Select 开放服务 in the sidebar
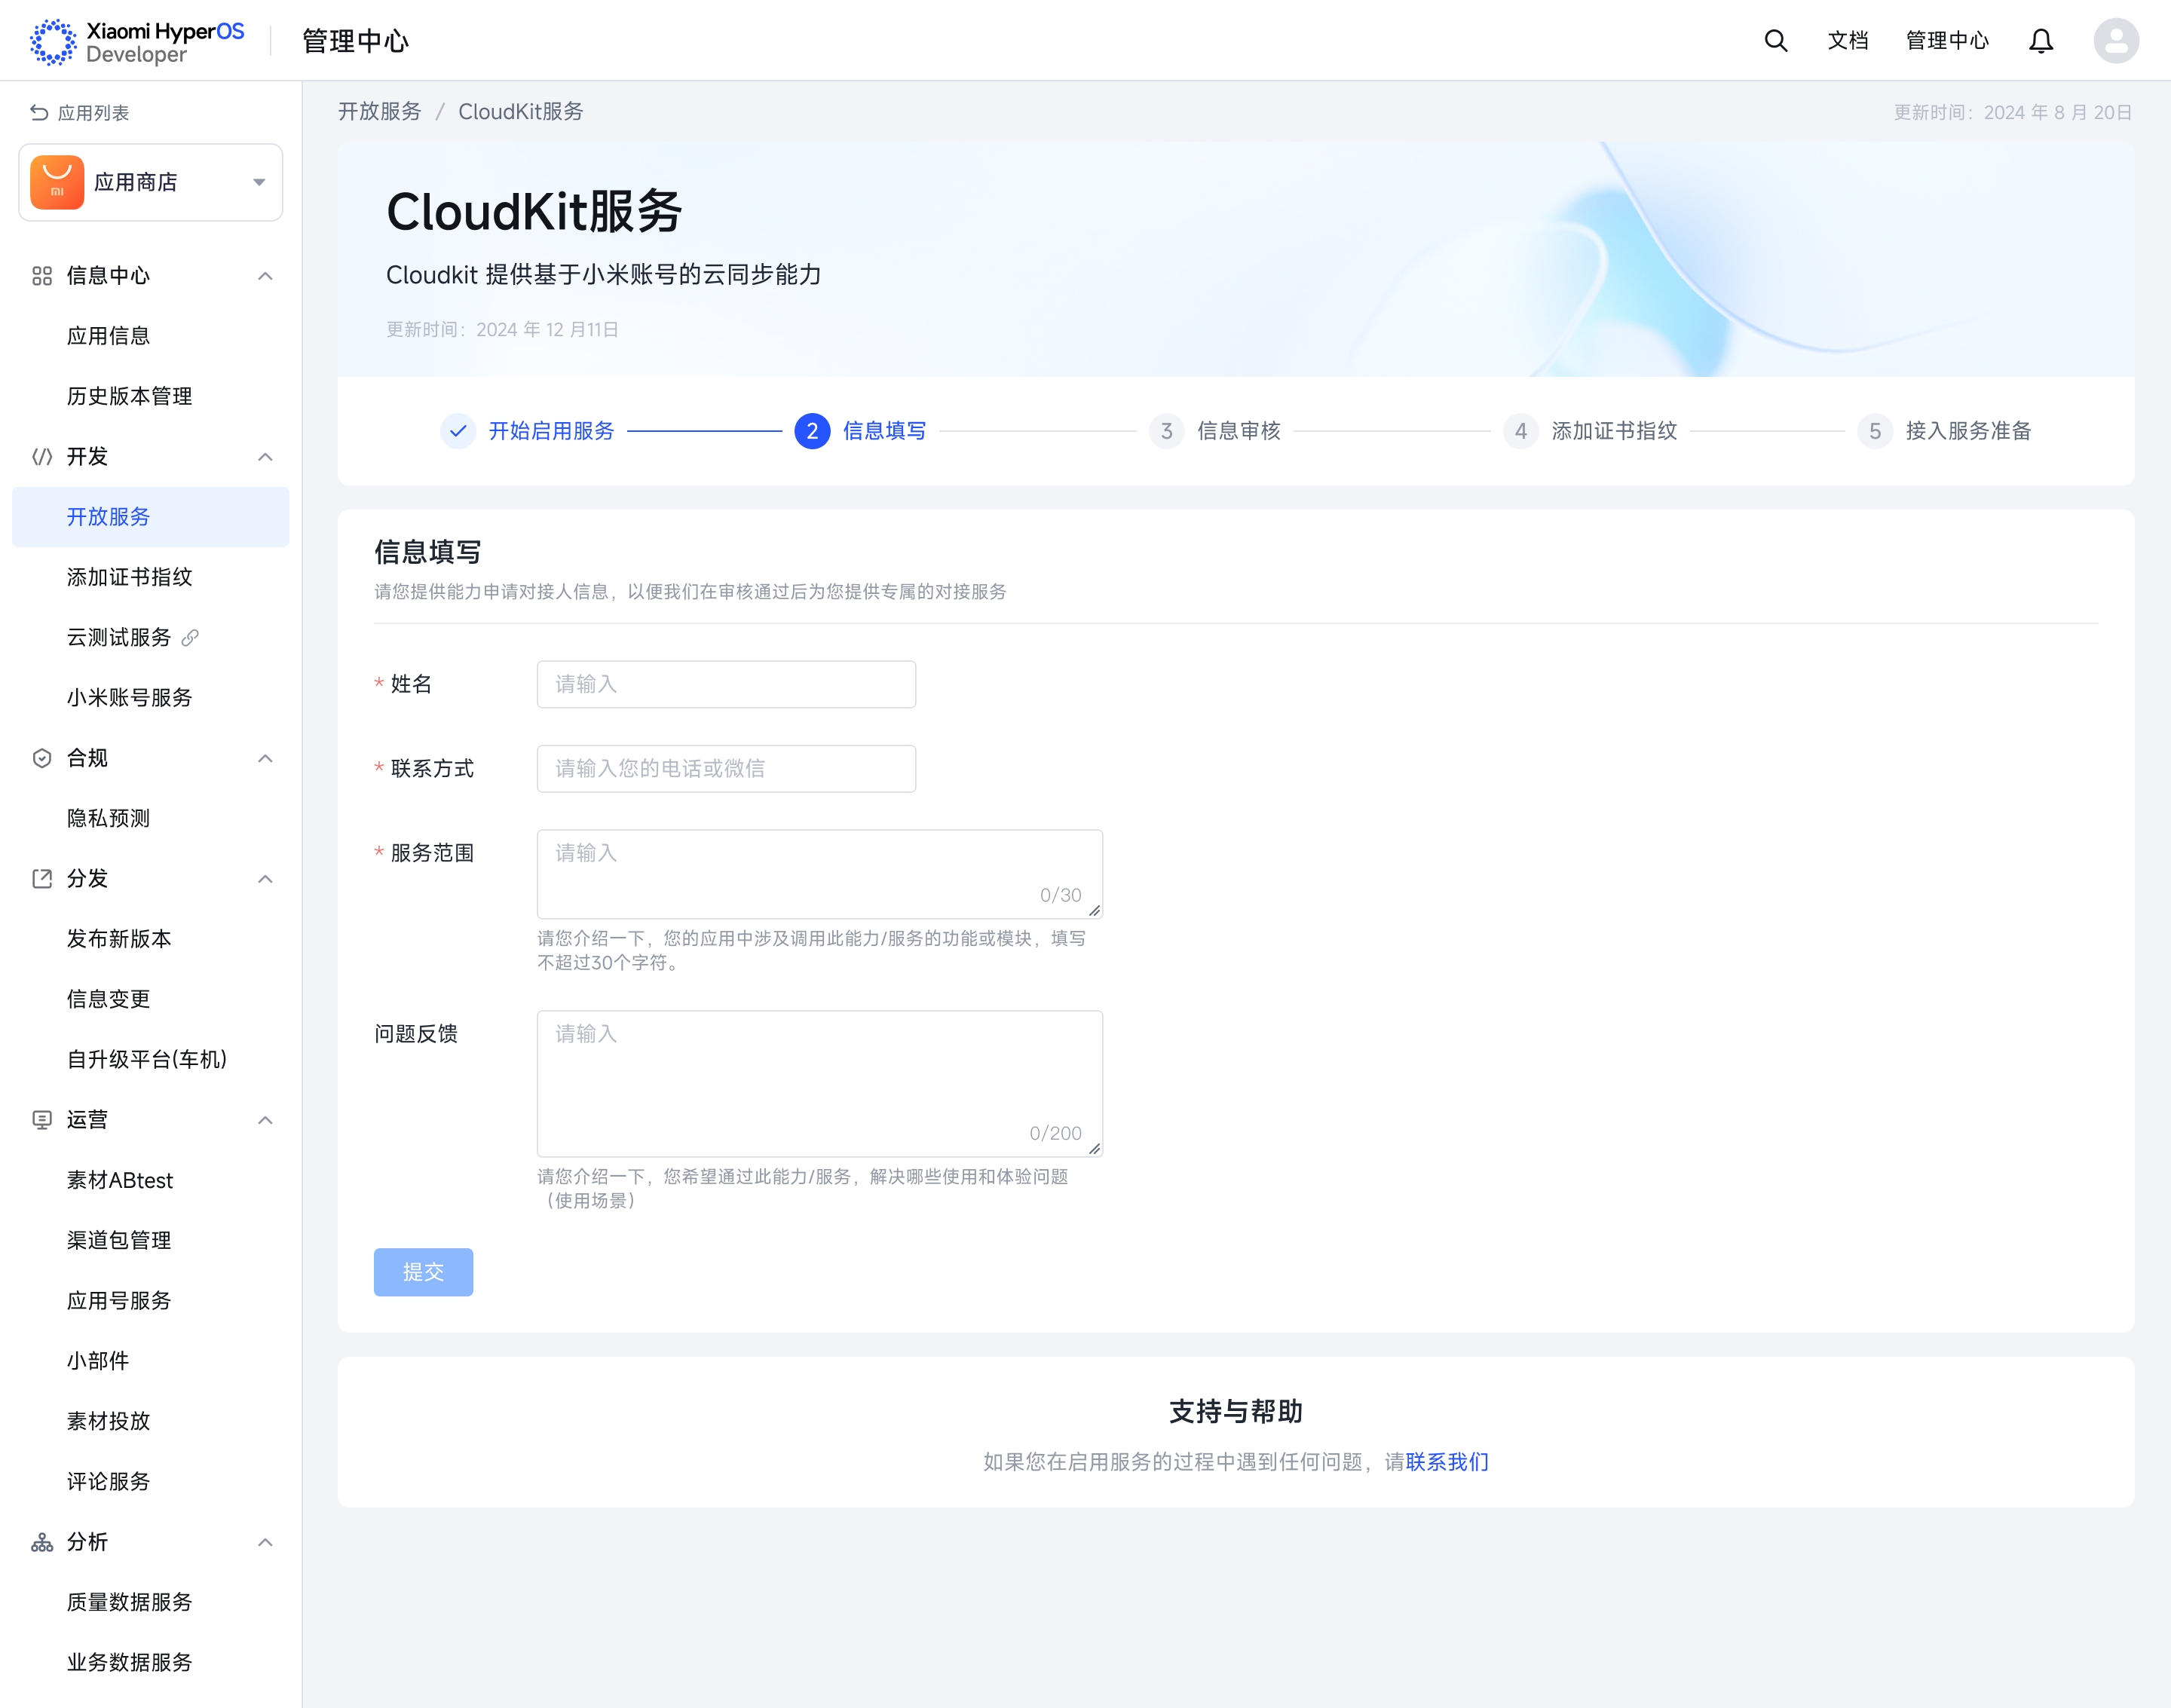This screenshot has width=2171, height=1708. pyautogui.click(x=151, y=517)
